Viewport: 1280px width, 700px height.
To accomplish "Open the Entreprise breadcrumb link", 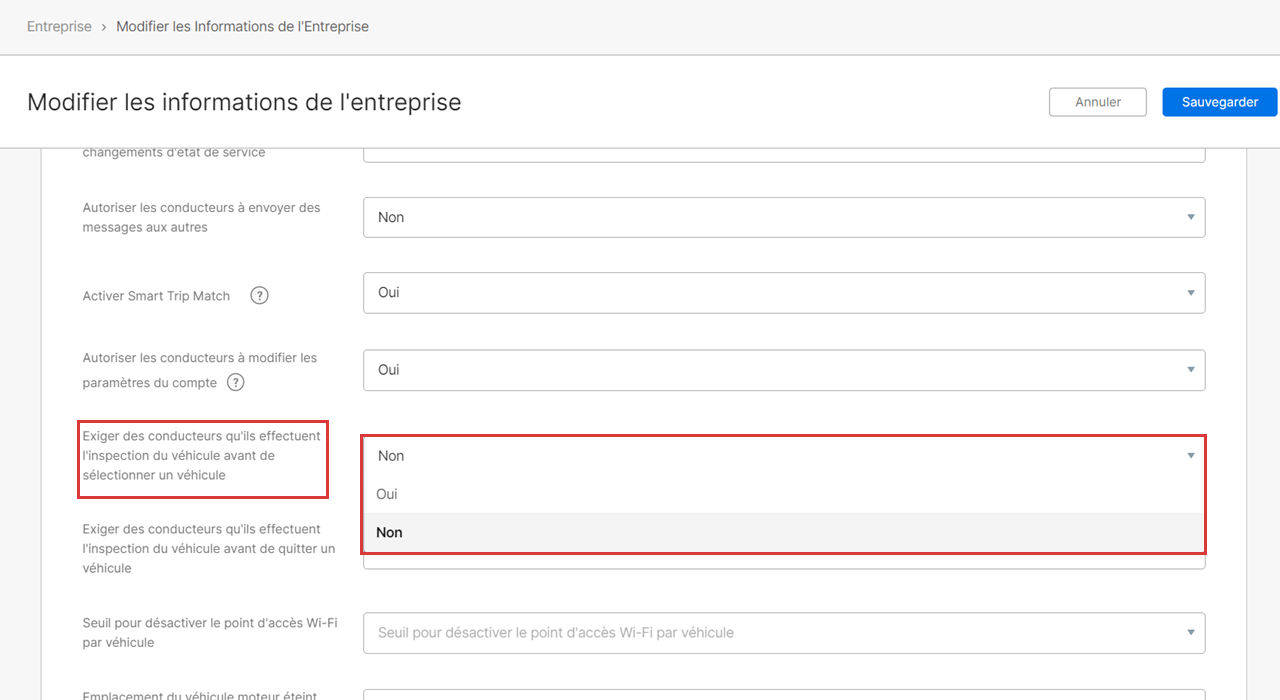I will pyautogui.click(x=59, y=27).
